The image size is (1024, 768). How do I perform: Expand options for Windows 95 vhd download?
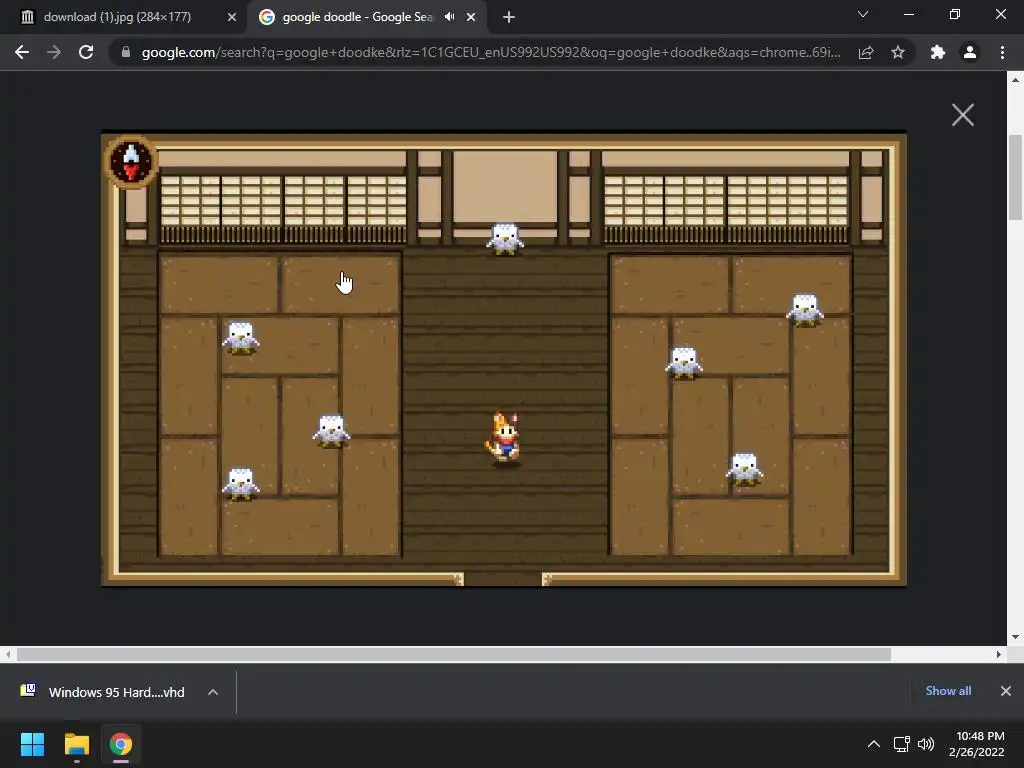click(x=213, y=692)
